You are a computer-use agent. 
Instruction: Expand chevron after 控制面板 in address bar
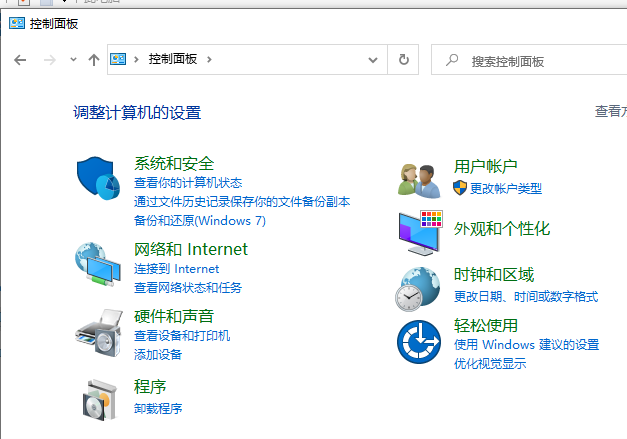pyautogui.click(x=209, y=60)
